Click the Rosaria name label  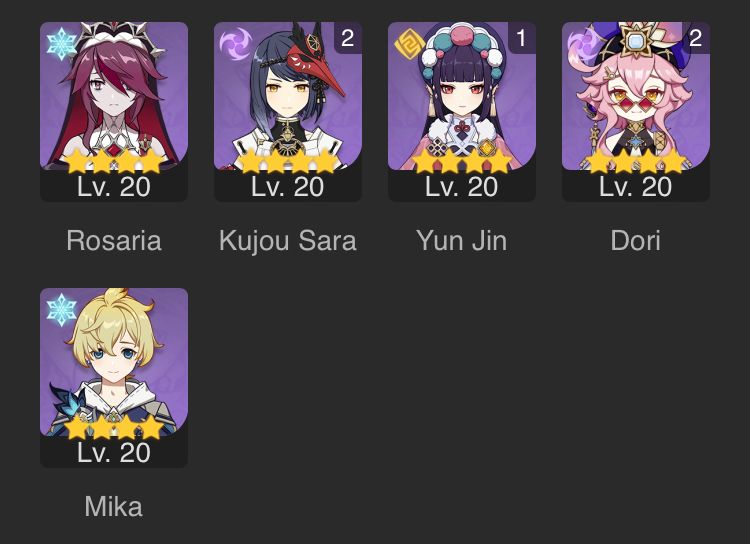(x=114, y=240)
